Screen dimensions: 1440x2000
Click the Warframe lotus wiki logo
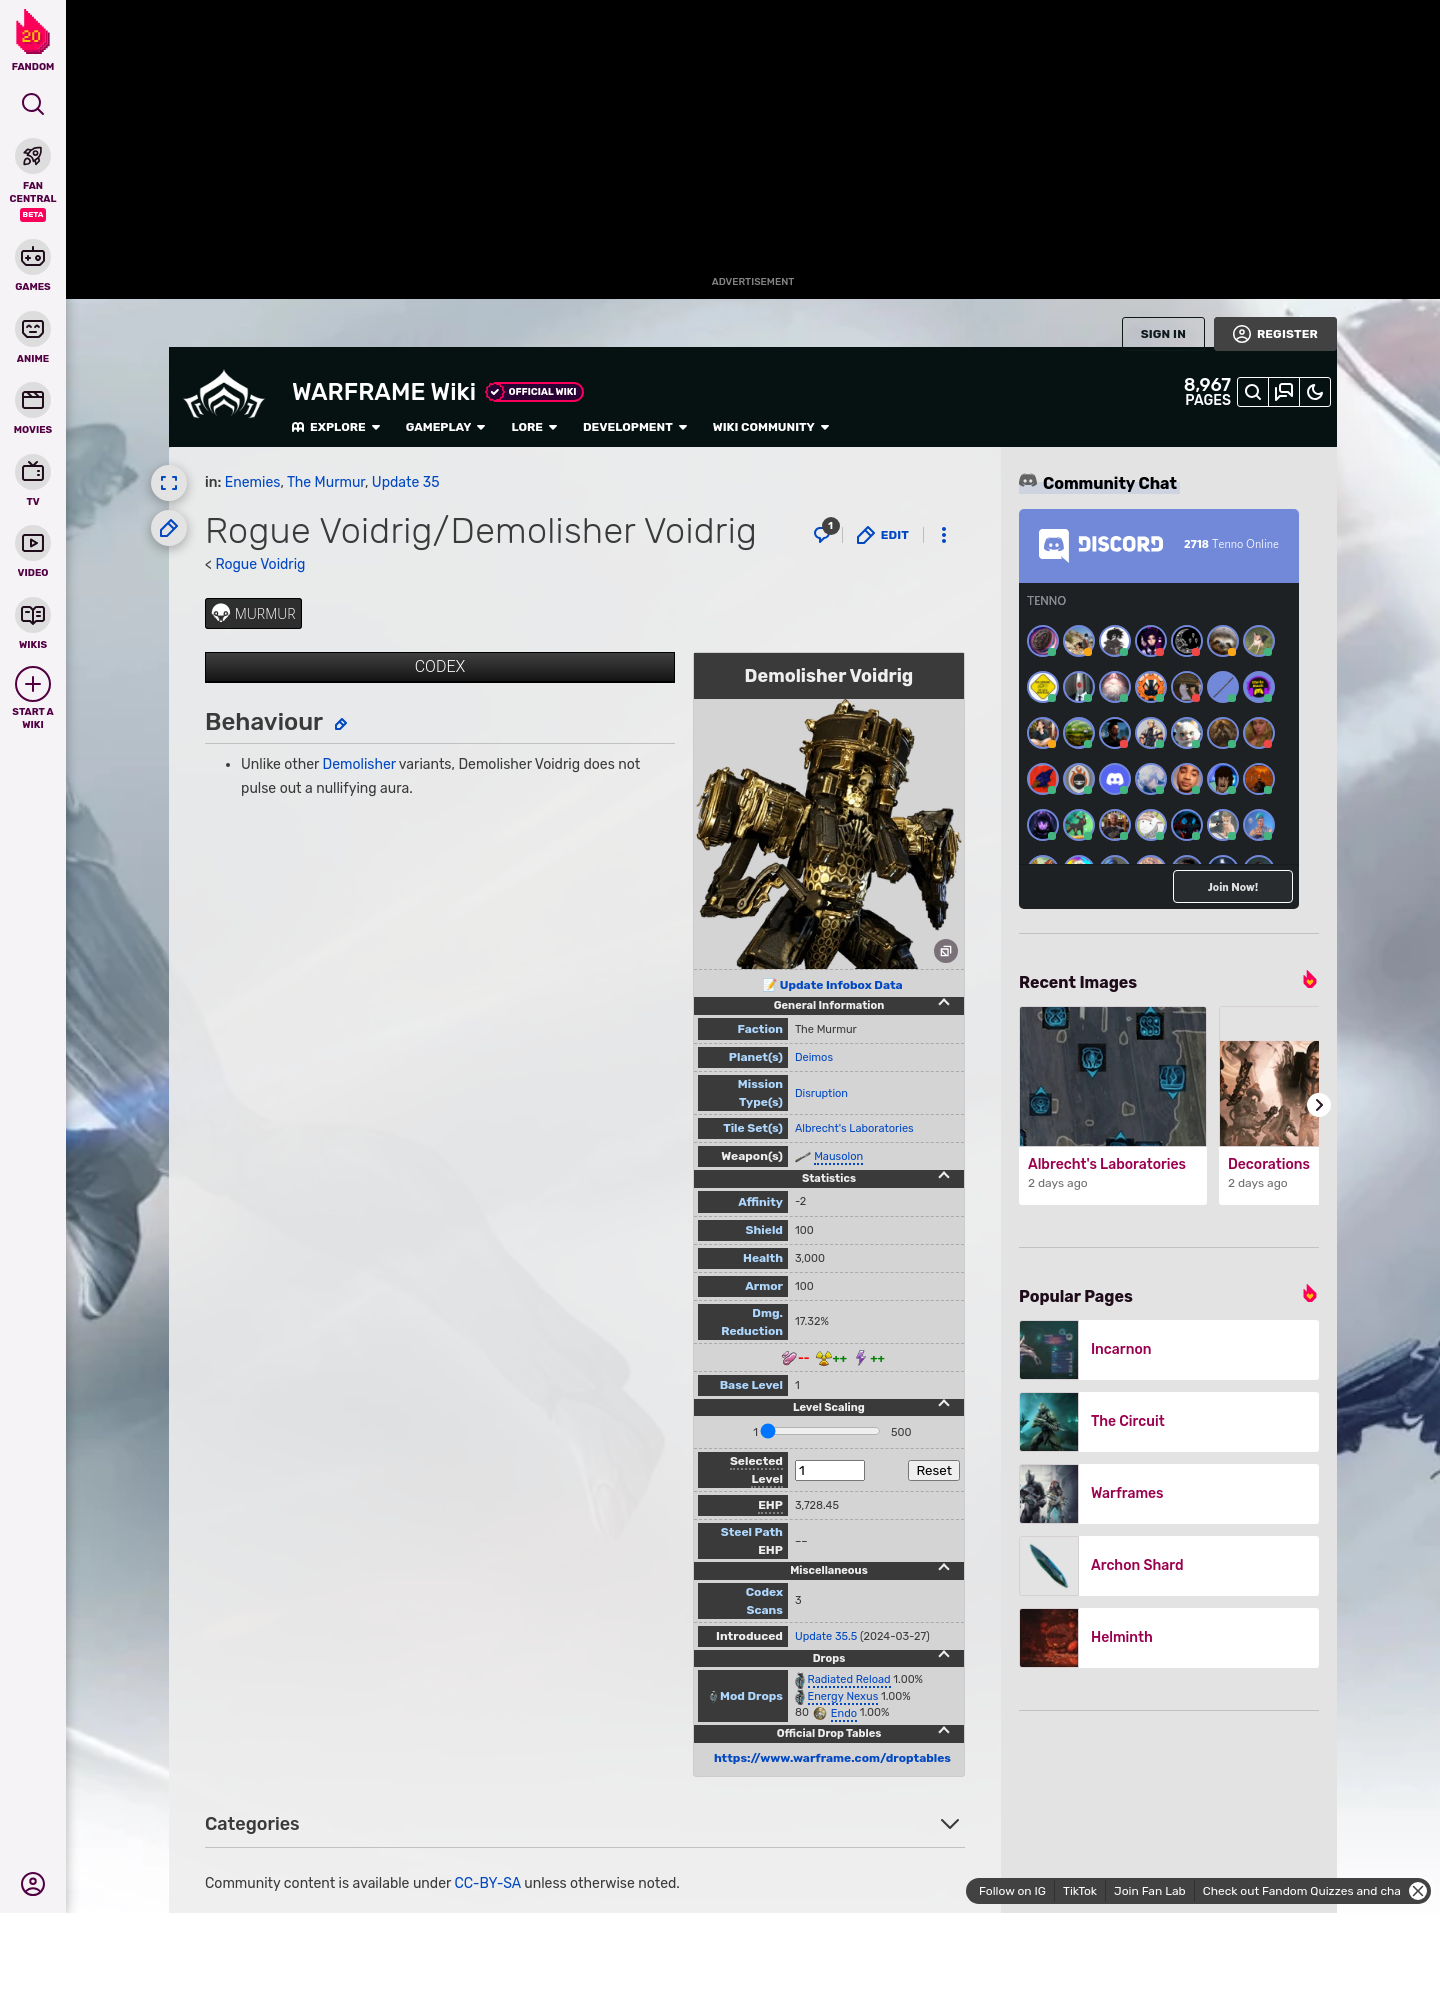point(224,396)
